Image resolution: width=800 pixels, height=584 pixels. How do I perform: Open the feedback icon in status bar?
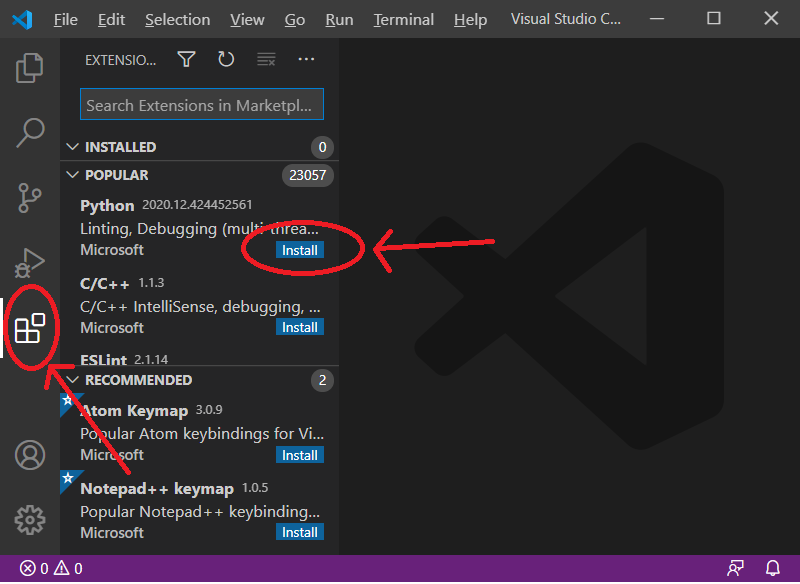click(735, 568)
